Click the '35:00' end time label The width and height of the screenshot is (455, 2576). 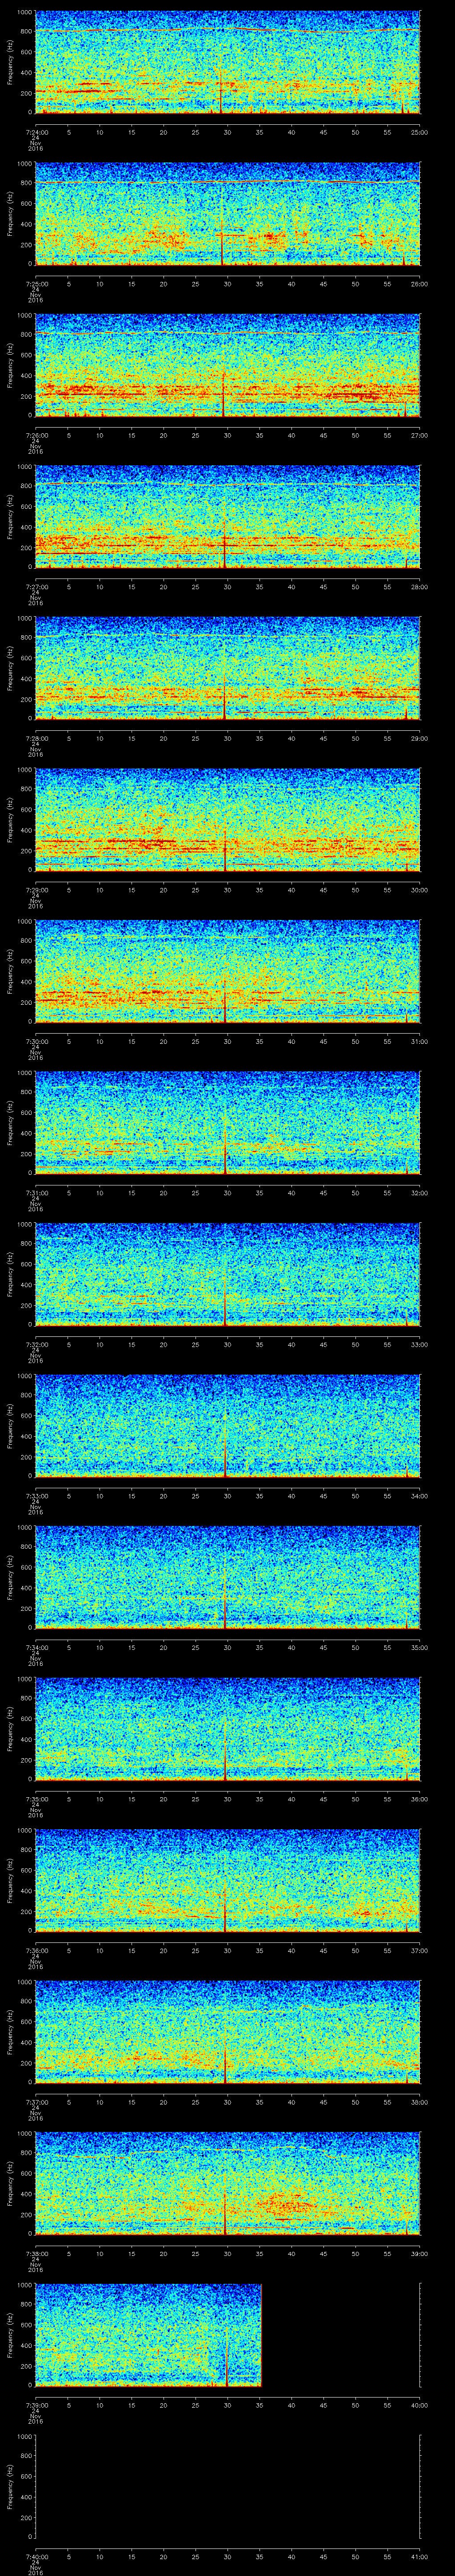(419, 1647)
